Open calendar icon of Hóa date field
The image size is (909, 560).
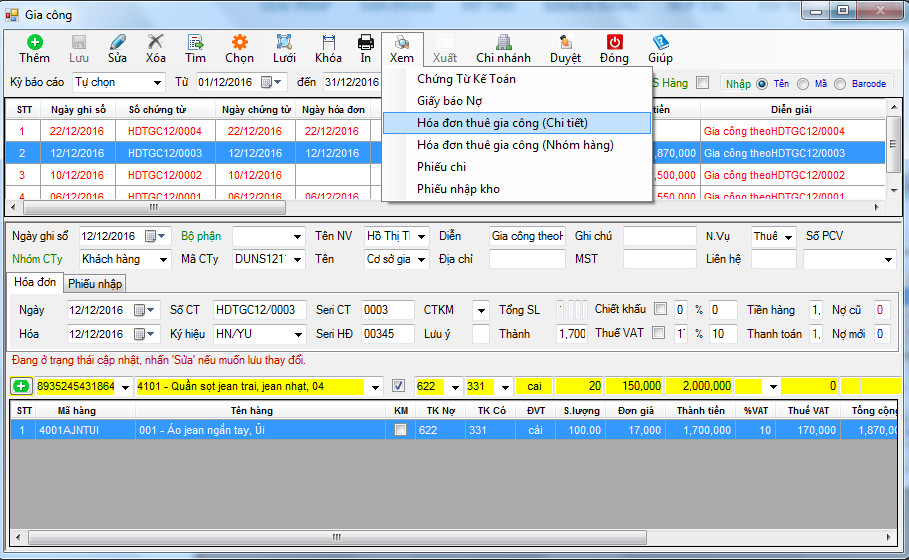click(x=139, y=334)
